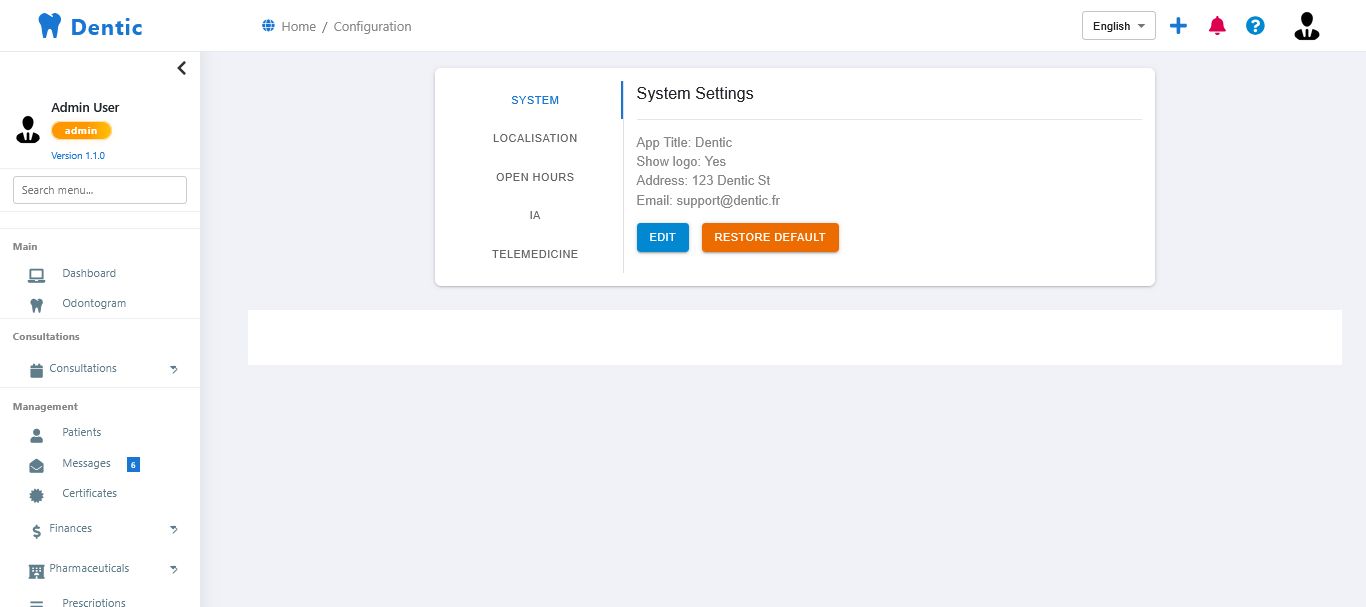Open the English language dropdown
The image size is (1366, 607).
coord(1118,26)
